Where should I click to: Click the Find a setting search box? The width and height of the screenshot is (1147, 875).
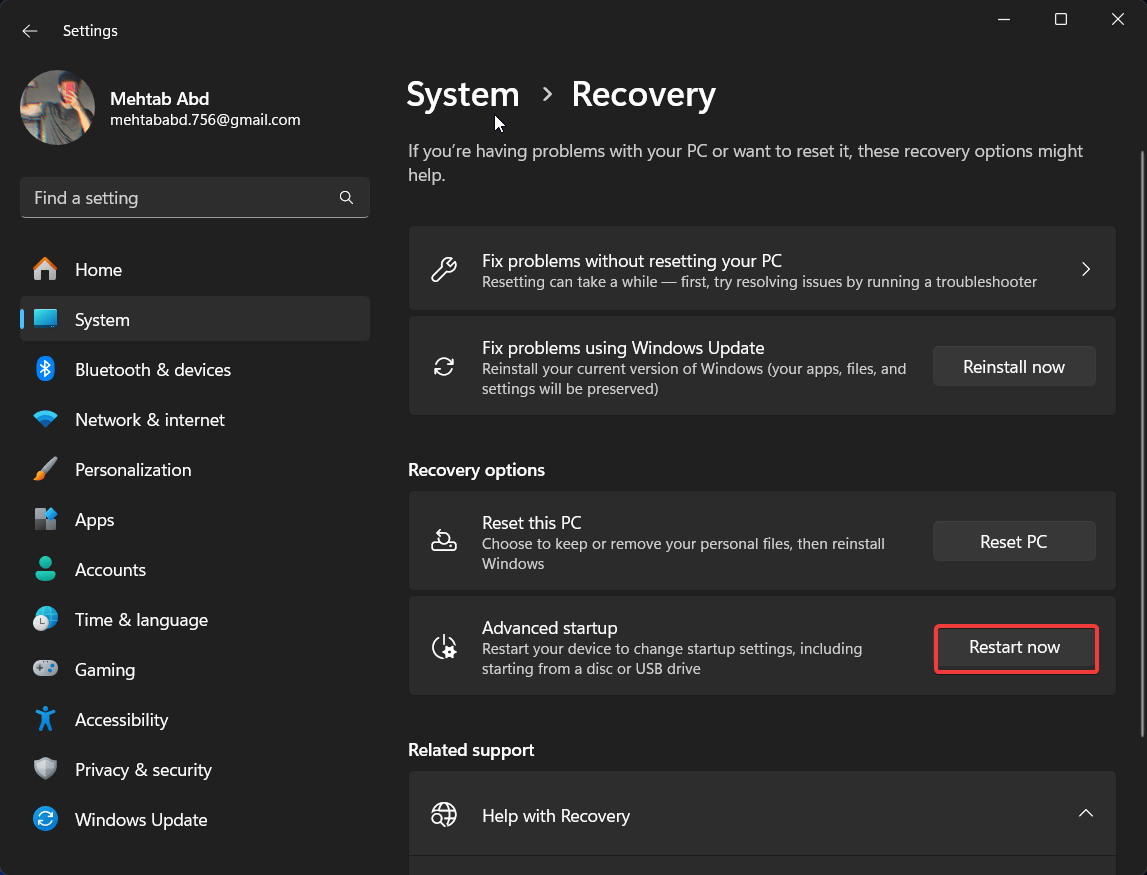click(195, 198)
